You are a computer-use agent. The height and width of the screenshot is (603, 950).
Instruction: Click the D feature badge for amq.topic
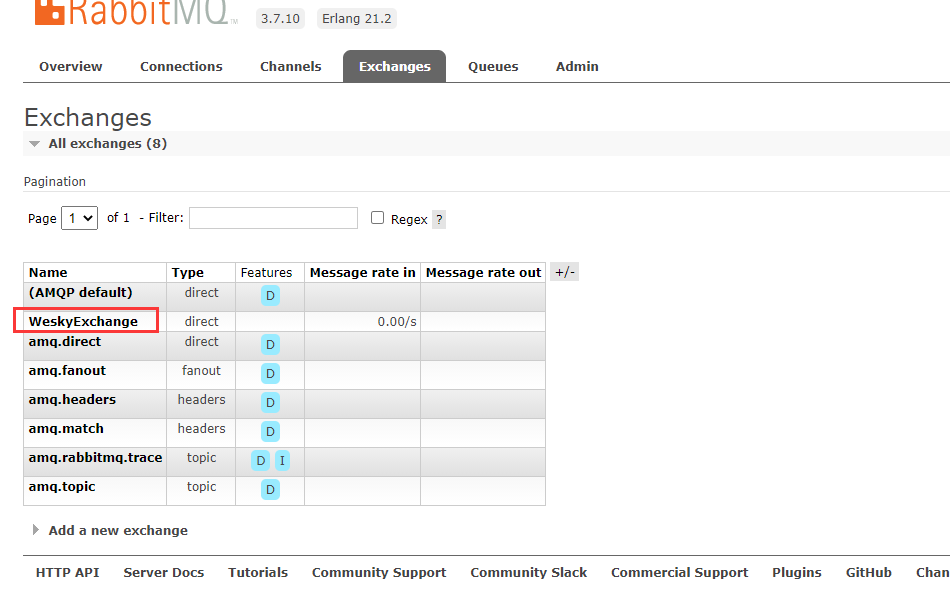coord(270,490)
